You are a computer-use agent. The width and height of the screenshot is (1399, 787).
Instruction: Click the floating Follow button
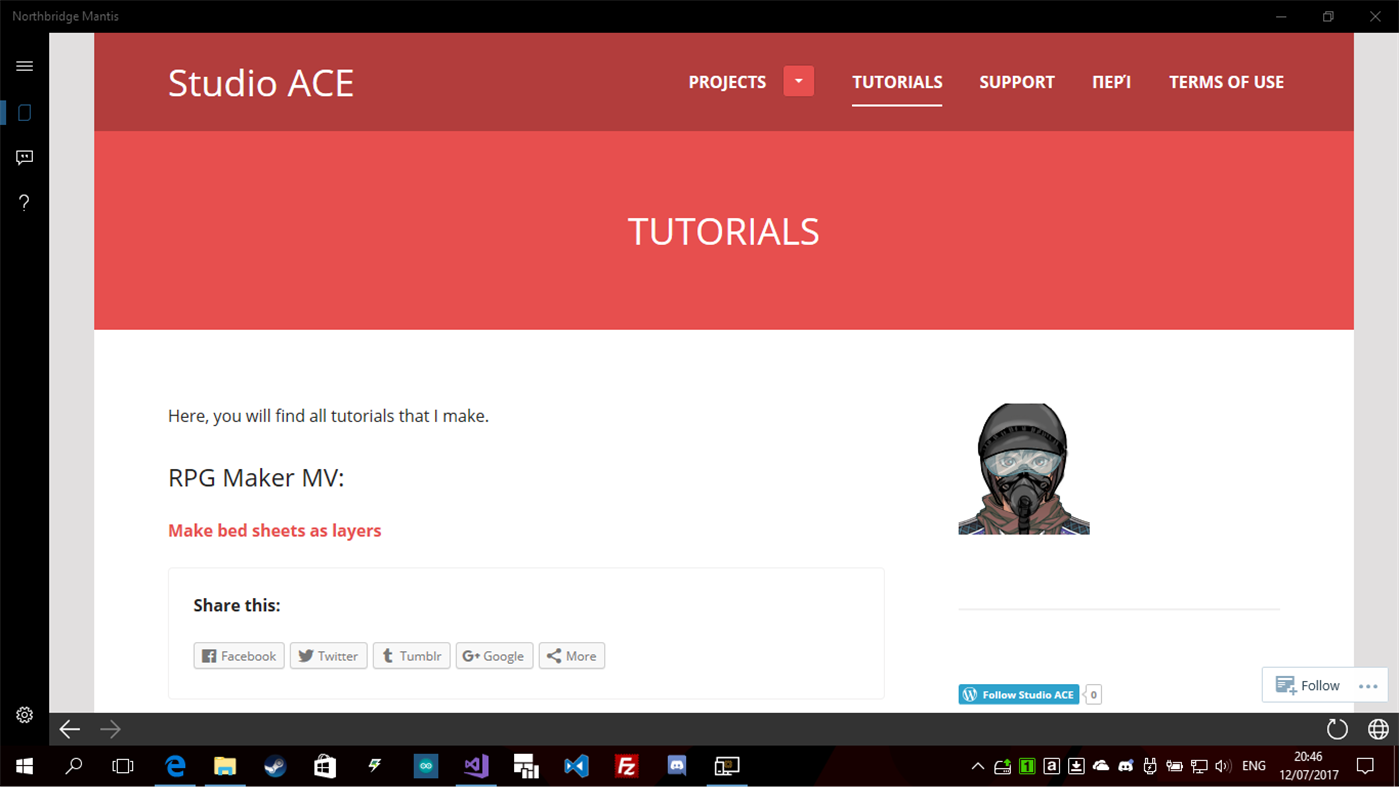1308,685
